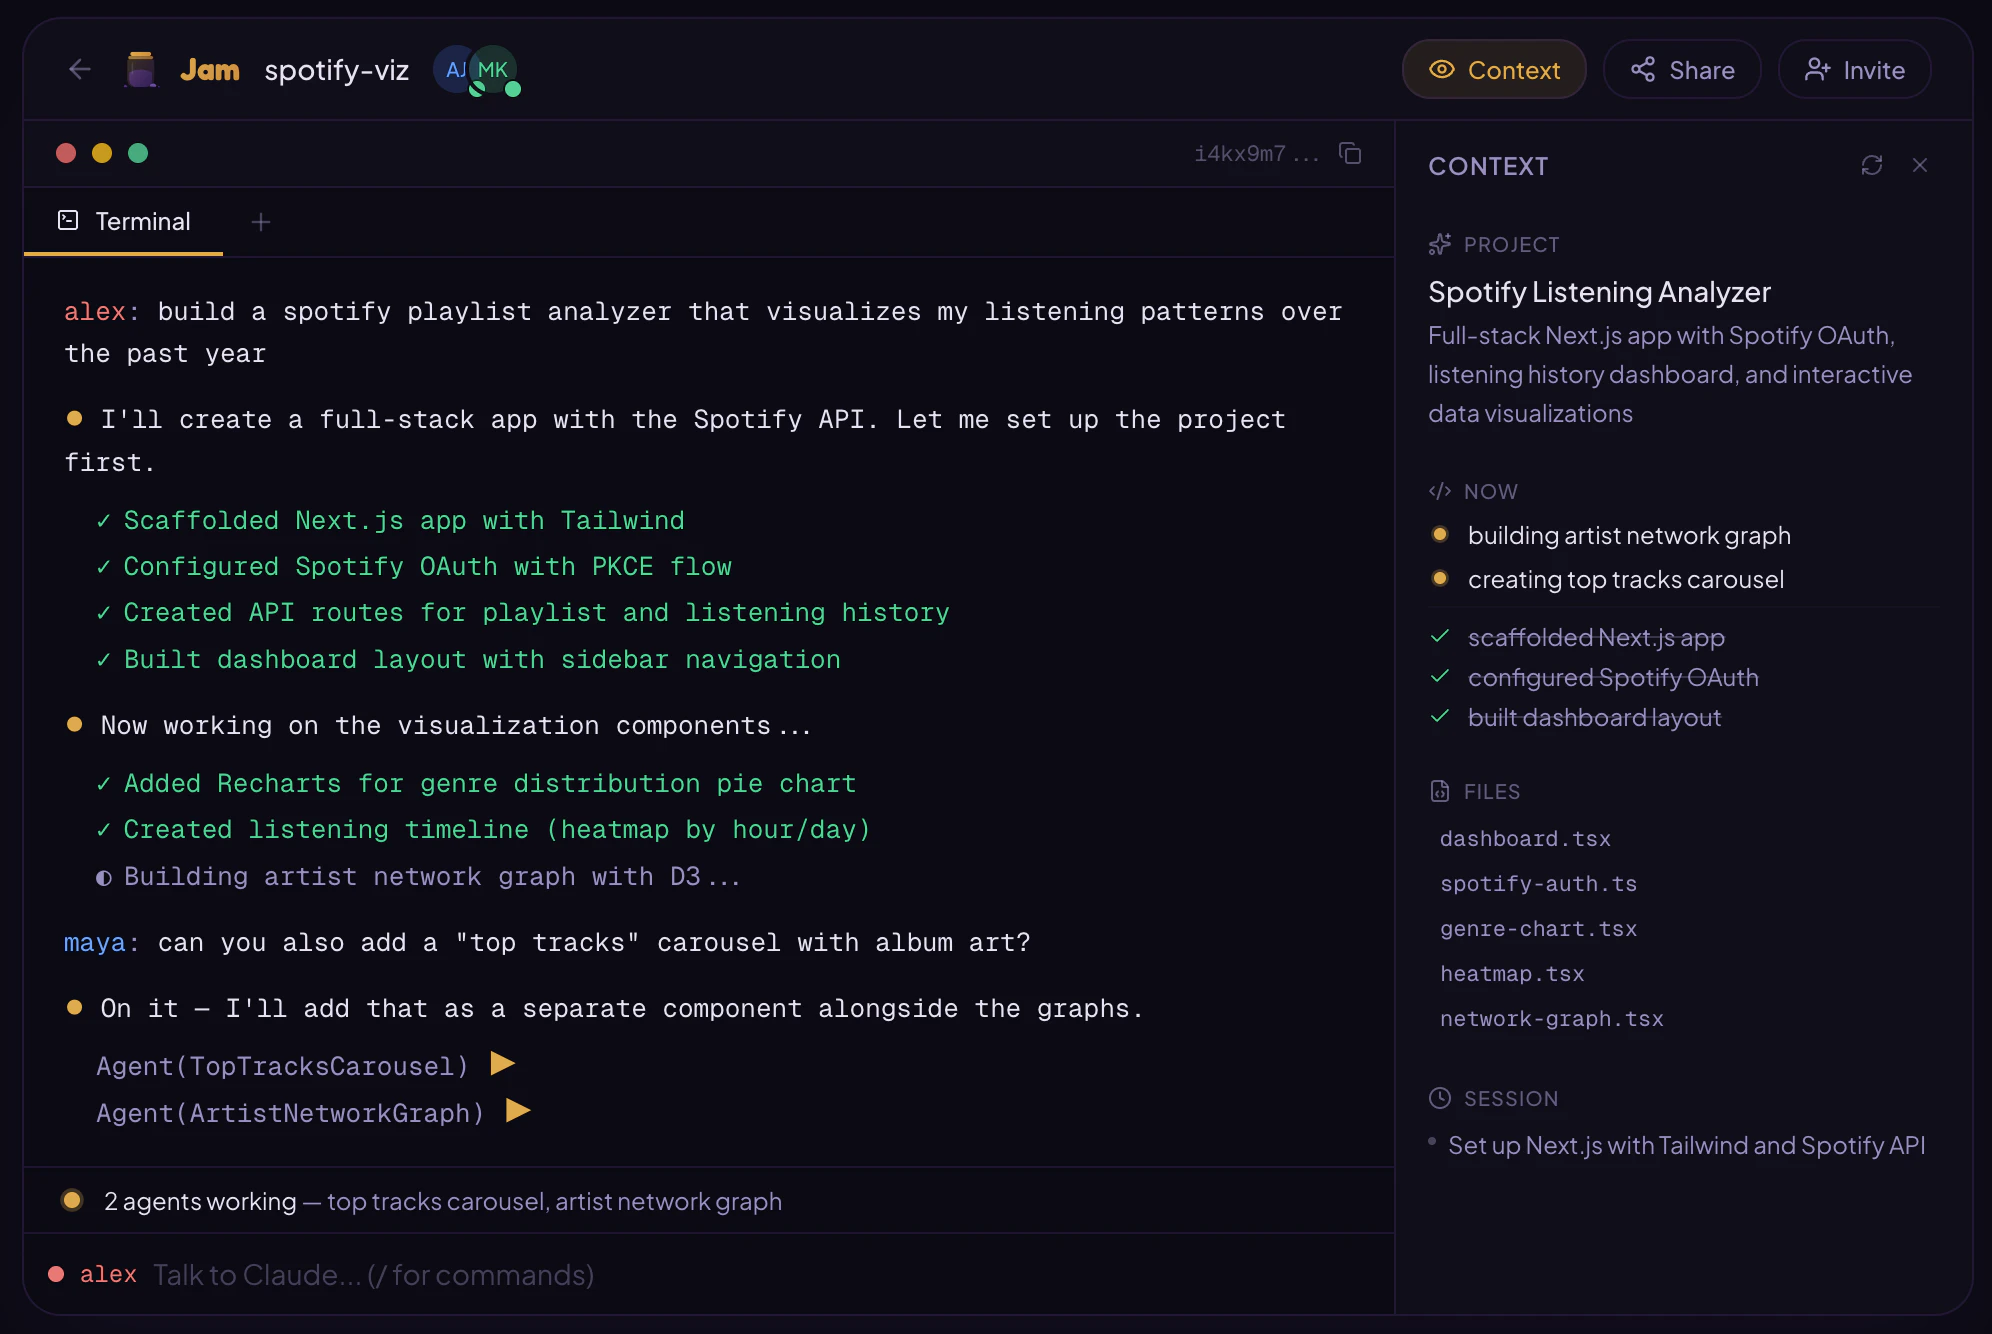
Task: Click the green traffic light dot
Action: (138, 153)
